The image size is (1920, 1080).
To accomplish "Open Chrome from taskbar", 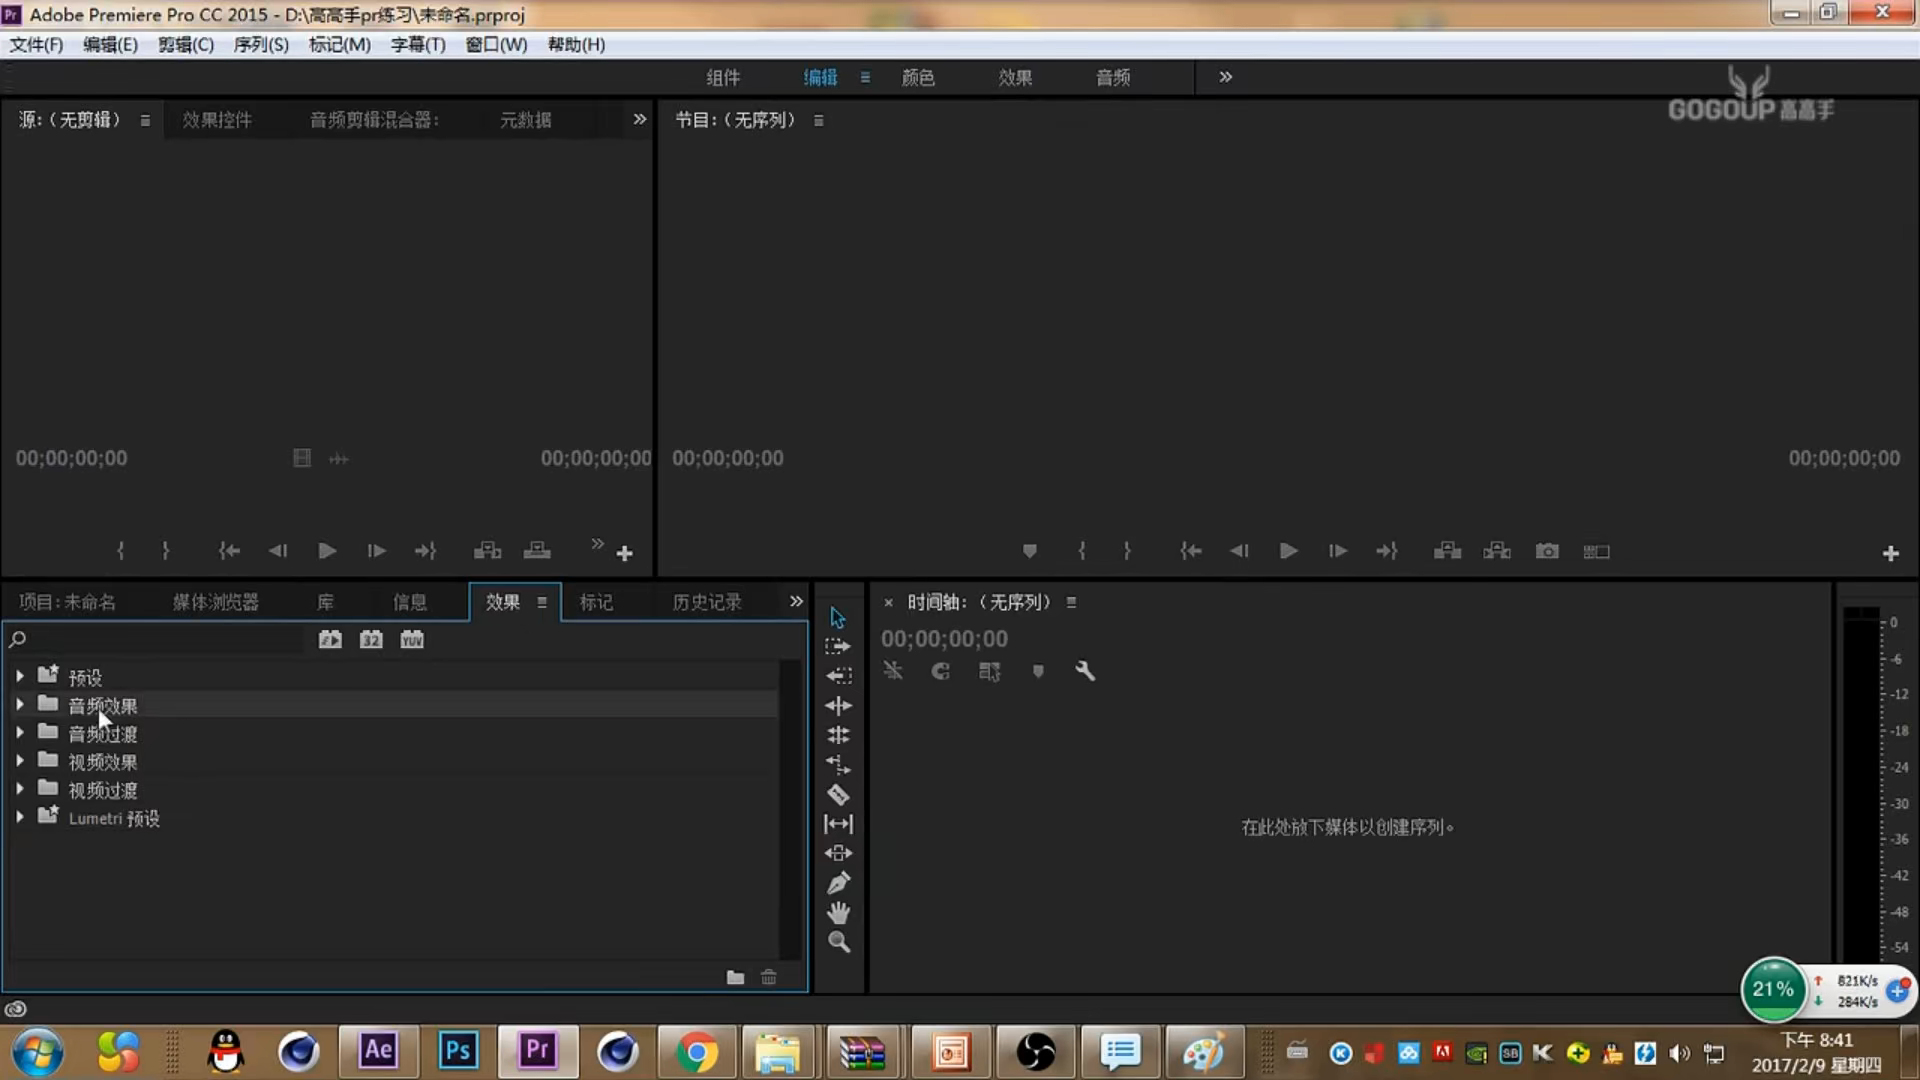I will point(697,1052).
